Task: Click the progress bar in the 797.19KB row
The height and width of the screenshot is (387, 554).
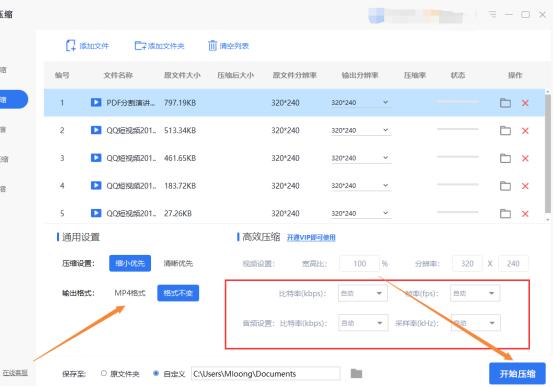Action: (458, 102)
